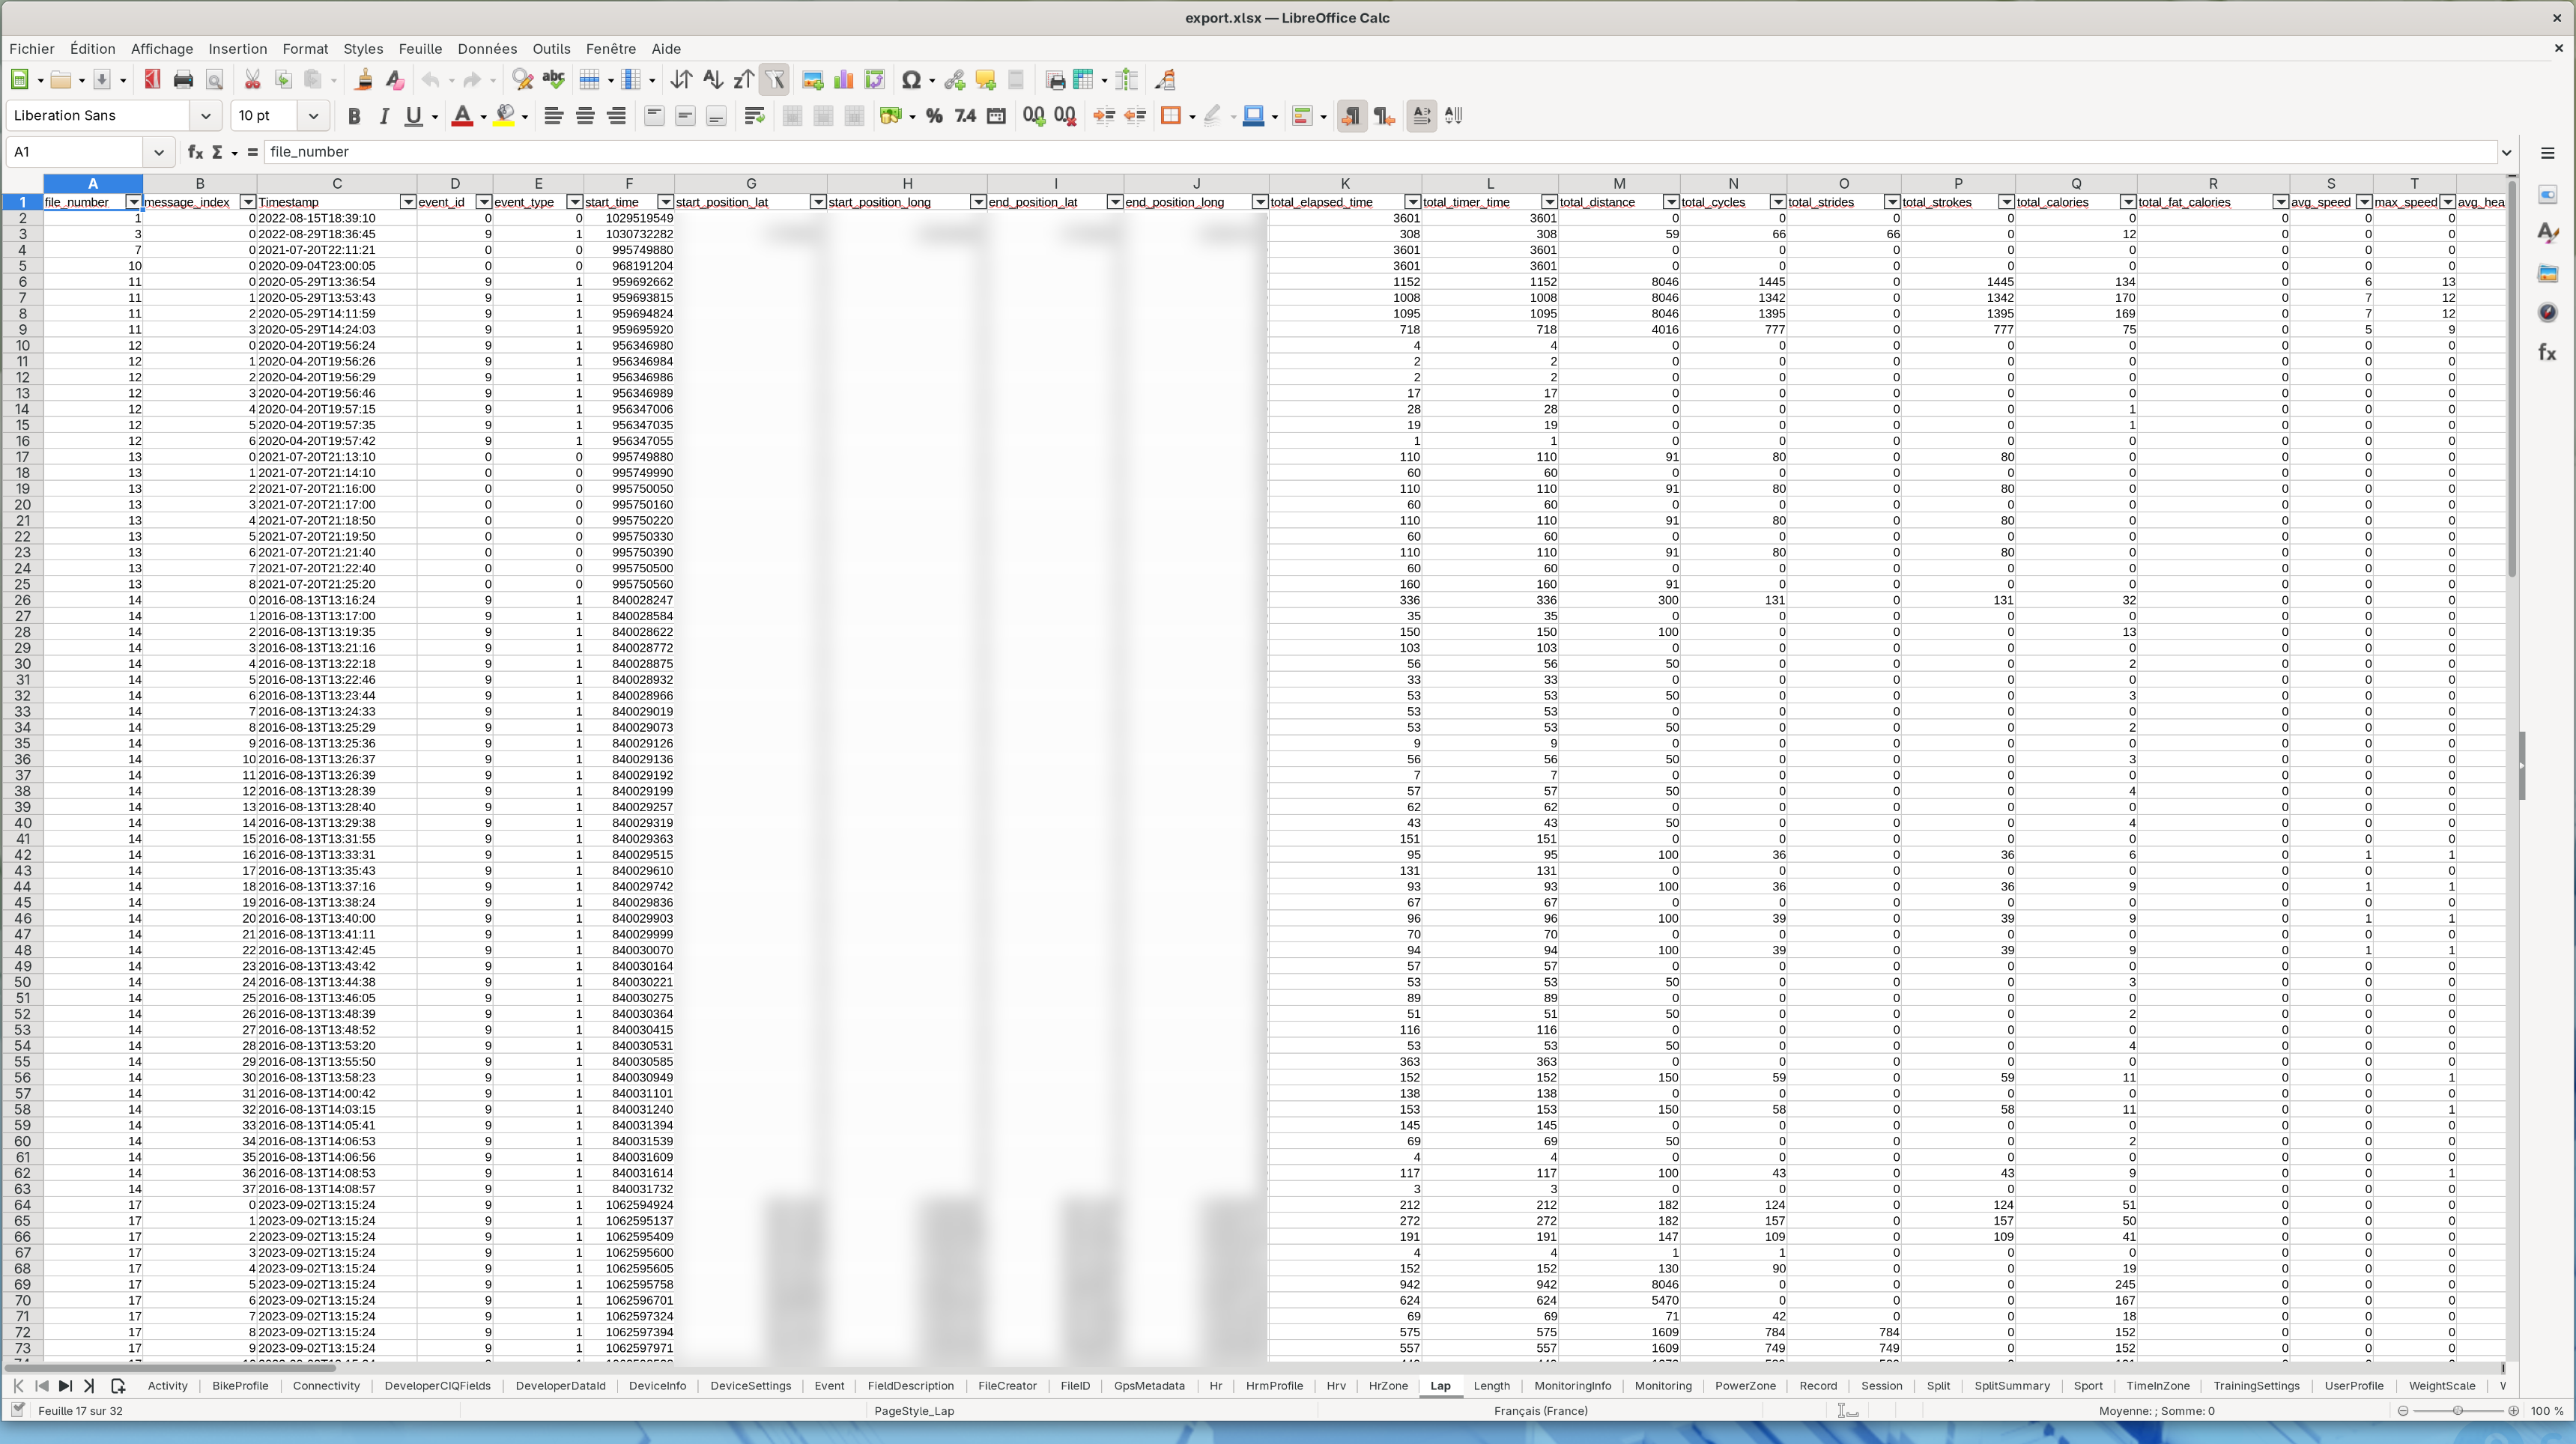Click the Export as PDF icon
Screen dimensions: 2576x1444
click(x=152, y=80)
